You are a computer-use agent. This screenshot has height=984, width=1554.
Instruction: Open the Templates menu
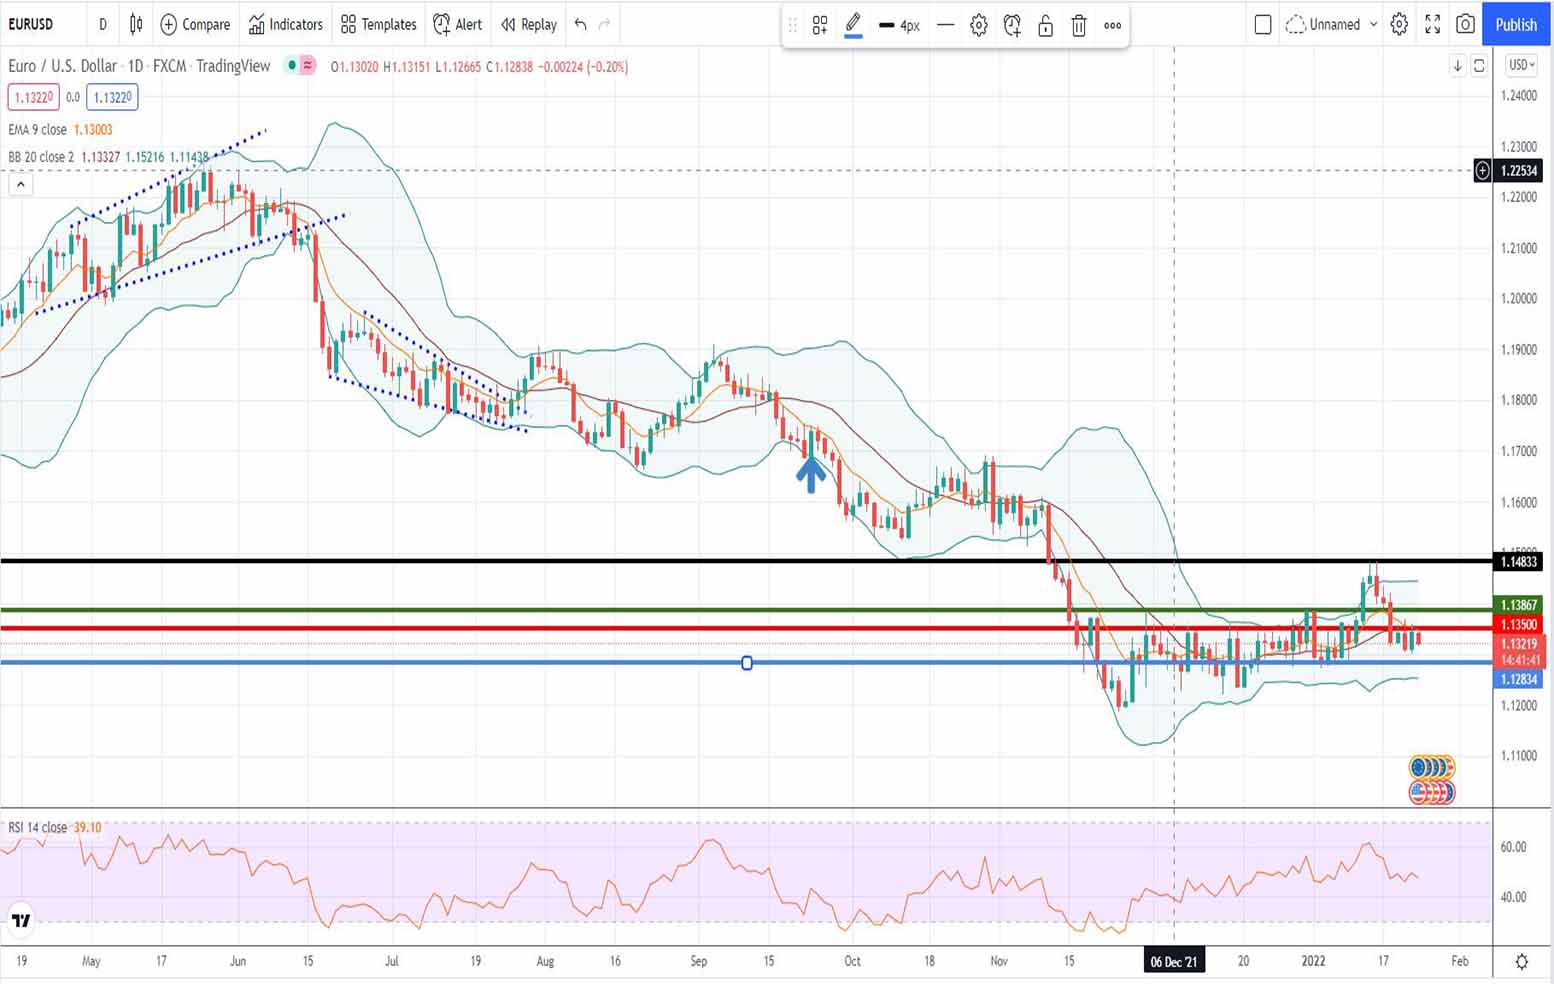378,24
